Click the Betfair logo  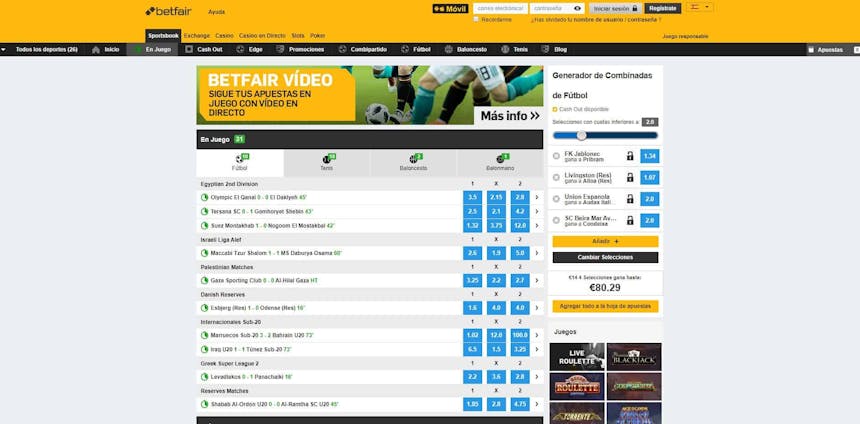click(168, 11)
